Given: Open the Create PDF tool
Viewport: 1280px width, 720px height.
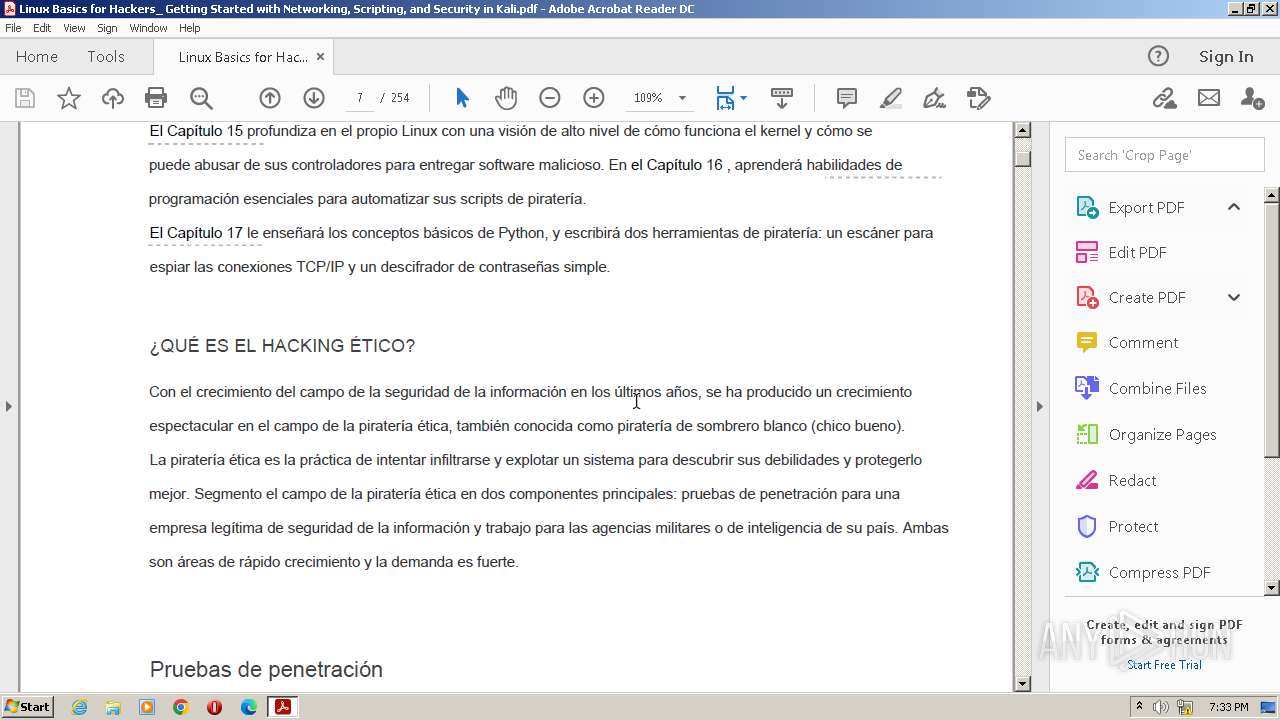Looking at the screenshot, I should 1147,297.
